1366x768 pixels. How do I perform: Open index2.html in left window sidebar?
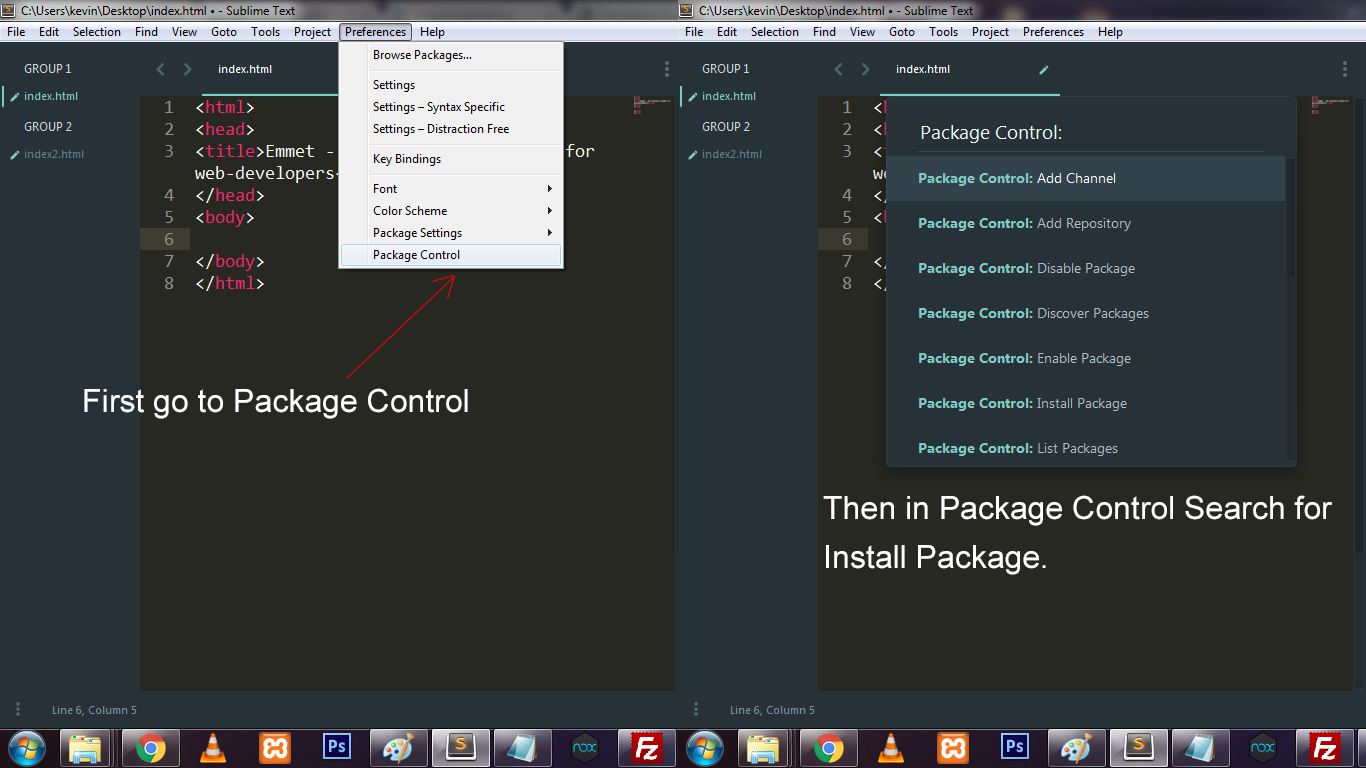tap(54, 154)
